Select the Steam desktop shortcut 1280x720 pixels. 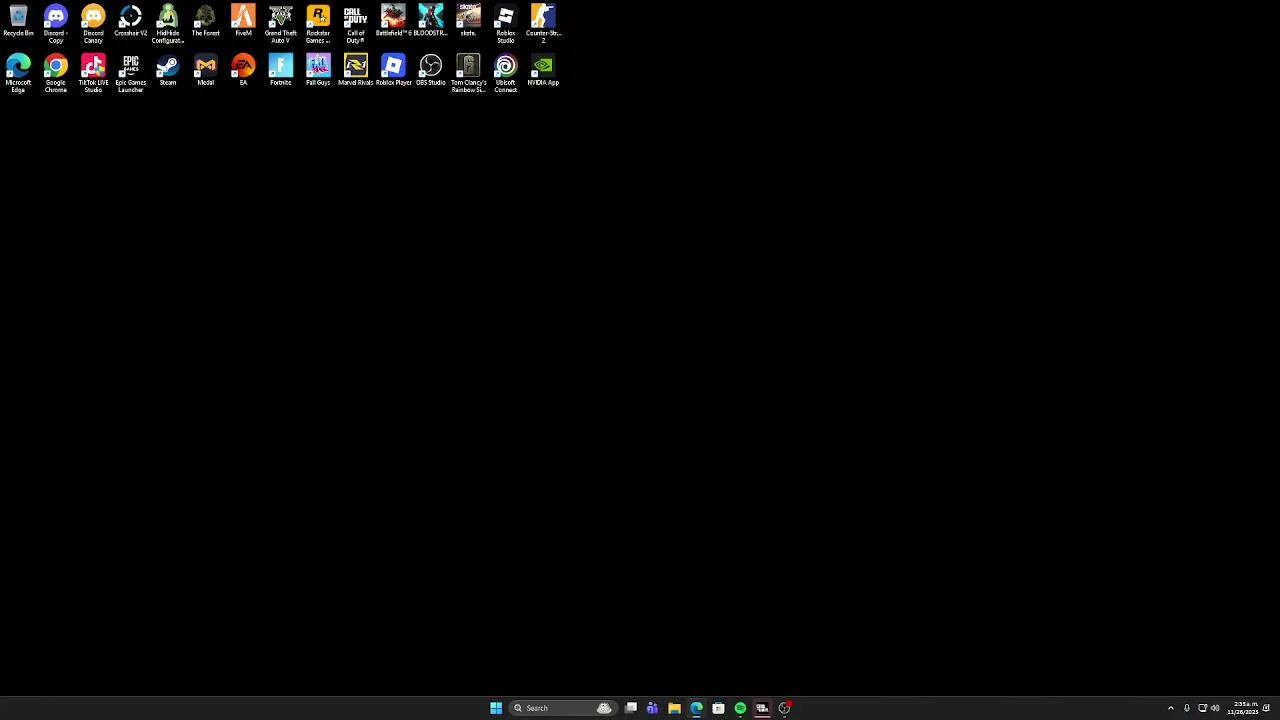click(x=168, y=71)
